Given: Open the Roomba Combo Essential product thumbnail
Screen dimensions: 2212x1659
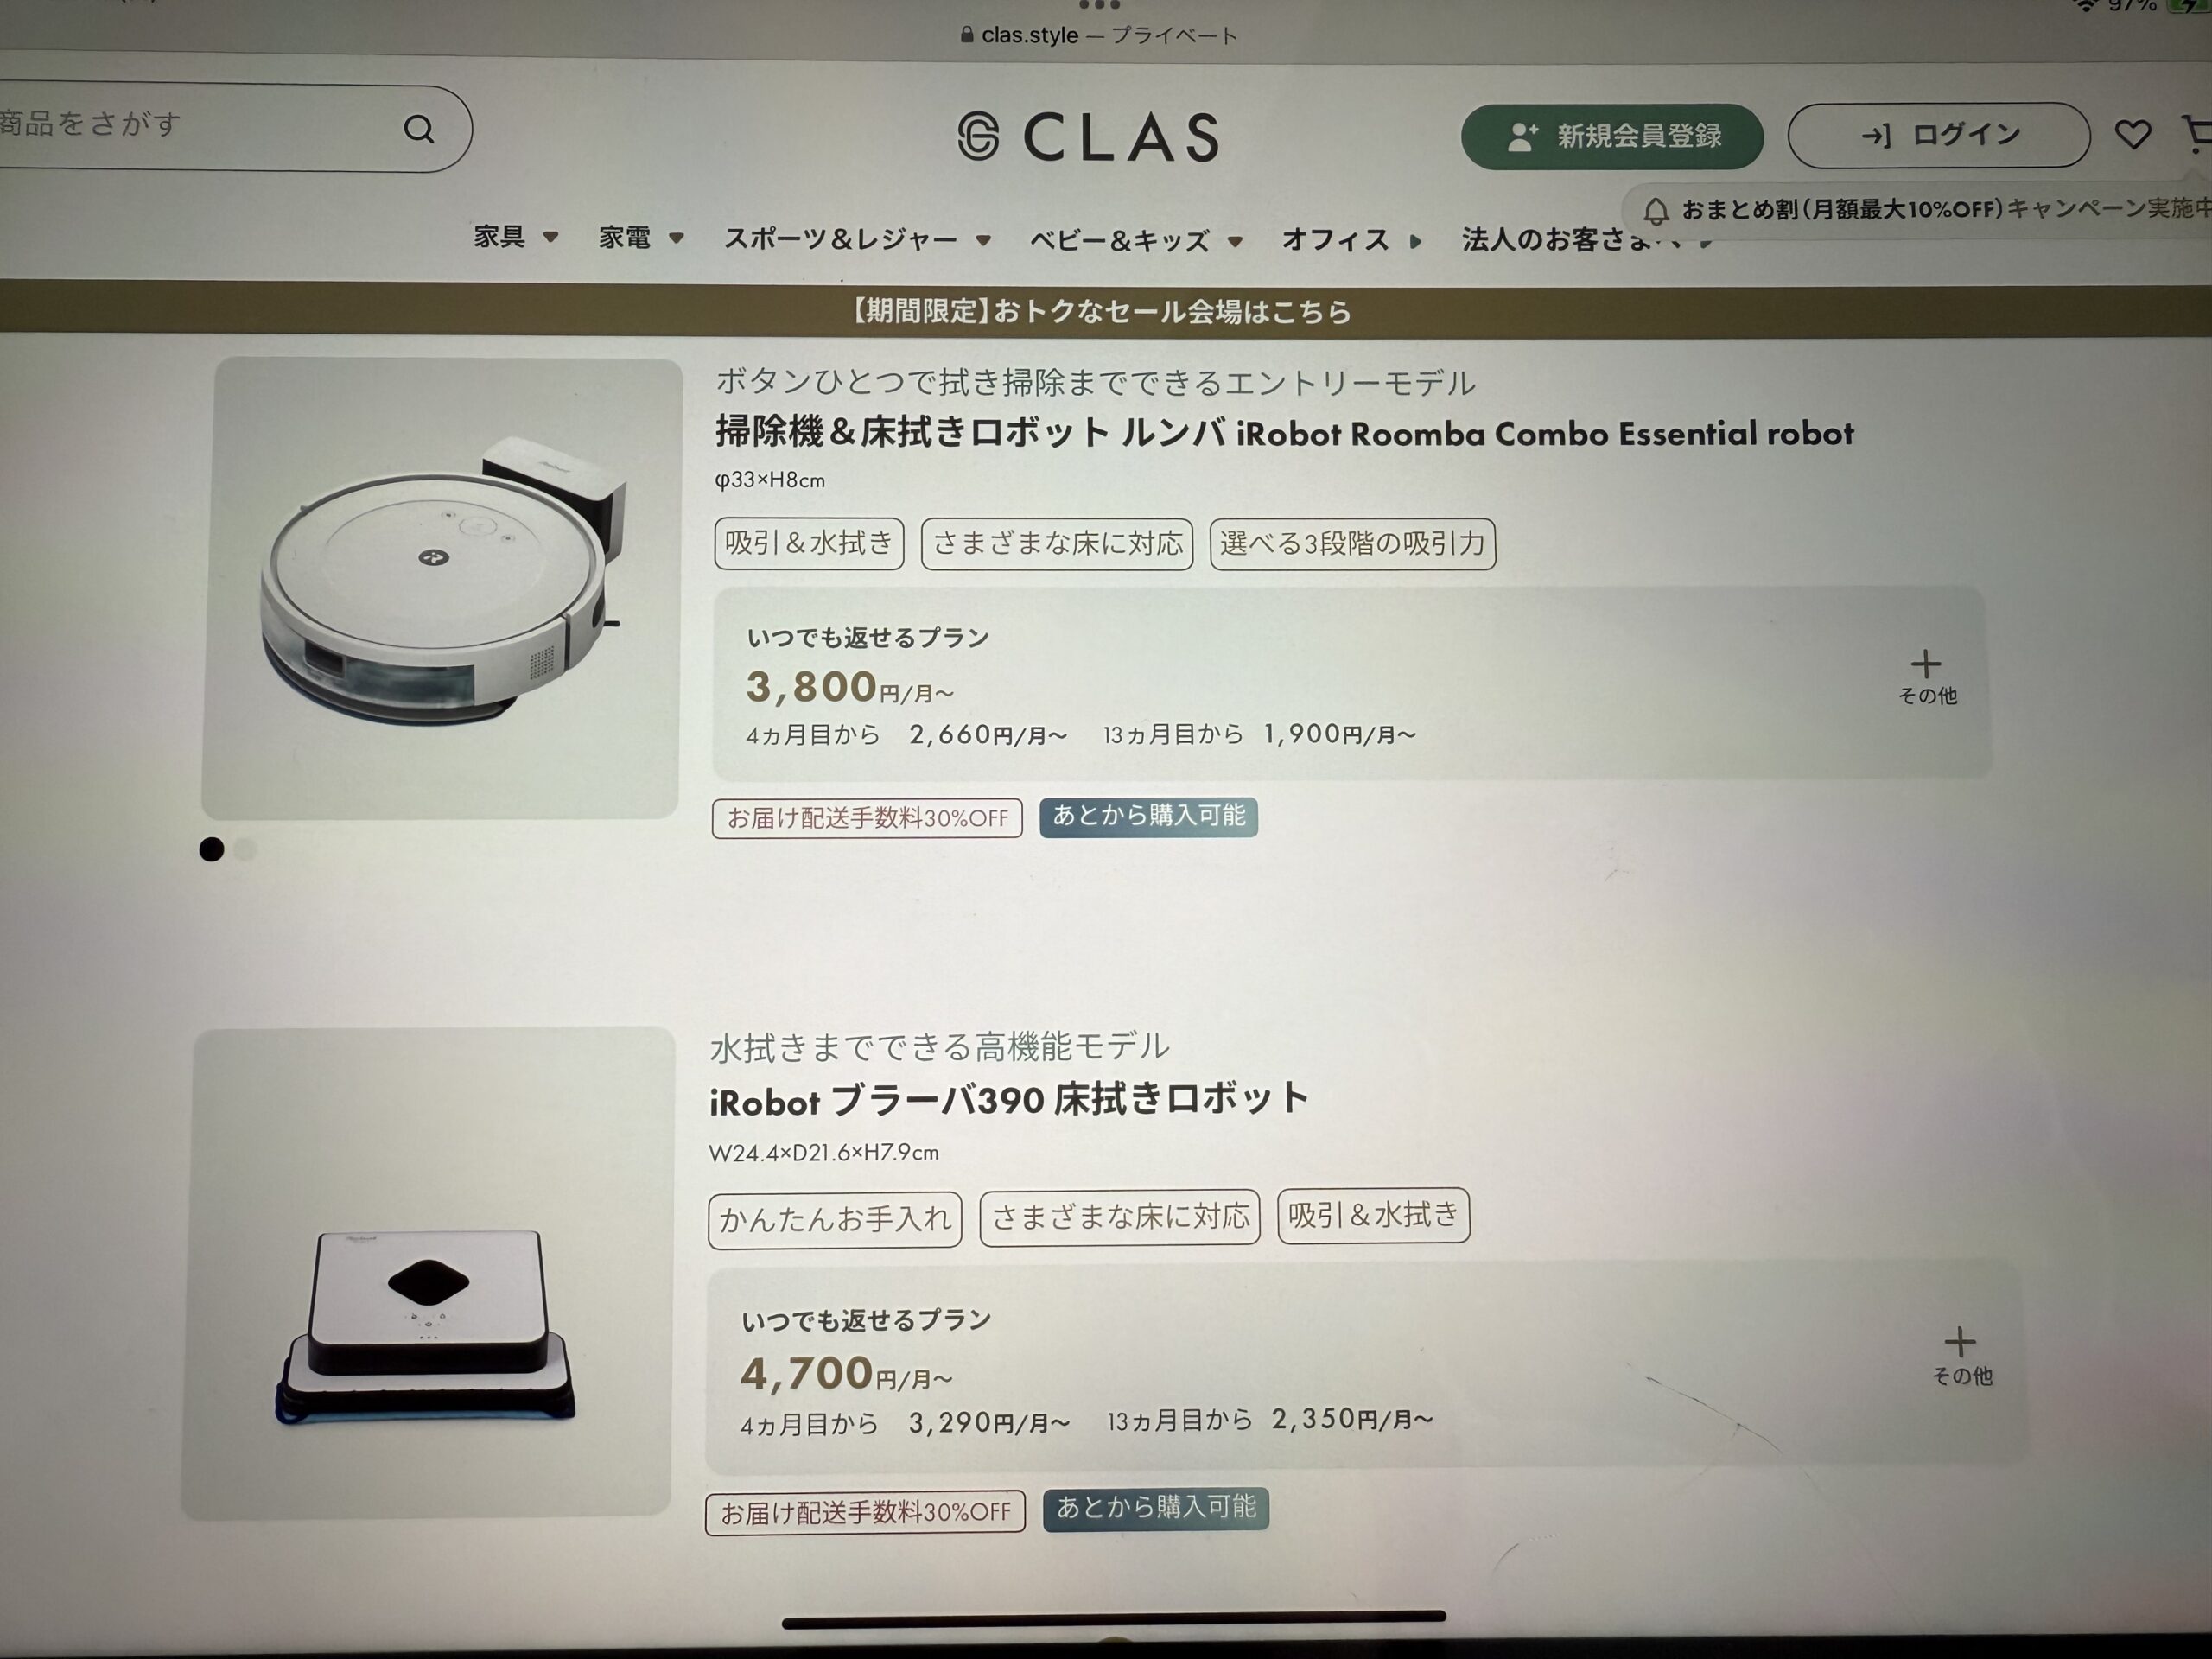Looking at the screenshot, I should pyautogui.click(x=441, y=589).
